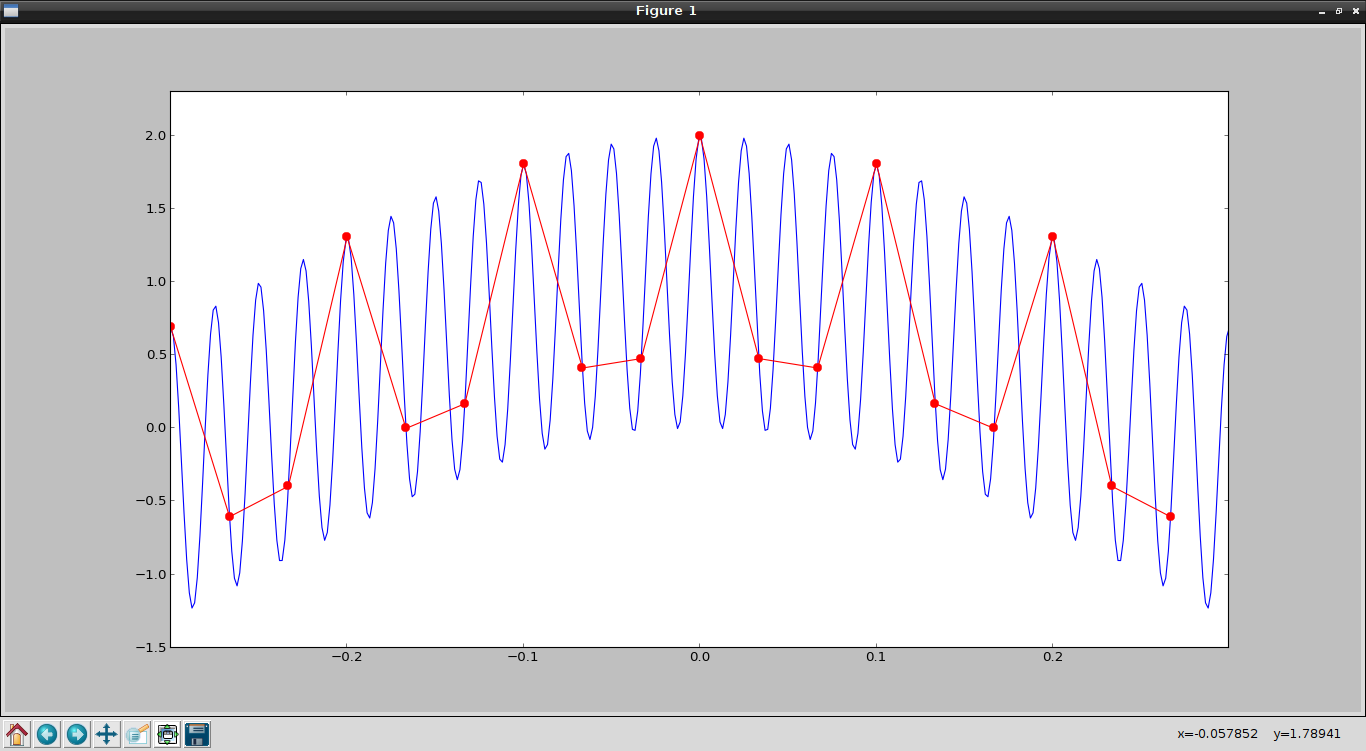Open the Configure subplots dialog

coord(167,734)
